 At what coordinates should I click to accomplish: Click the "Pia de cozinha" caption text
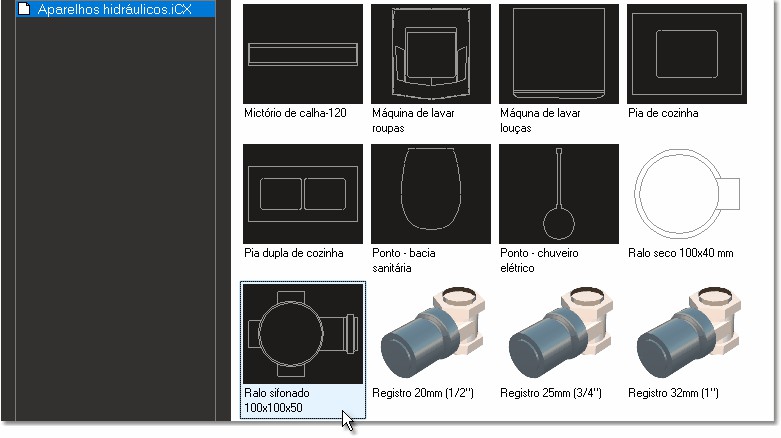pos(663,113)
